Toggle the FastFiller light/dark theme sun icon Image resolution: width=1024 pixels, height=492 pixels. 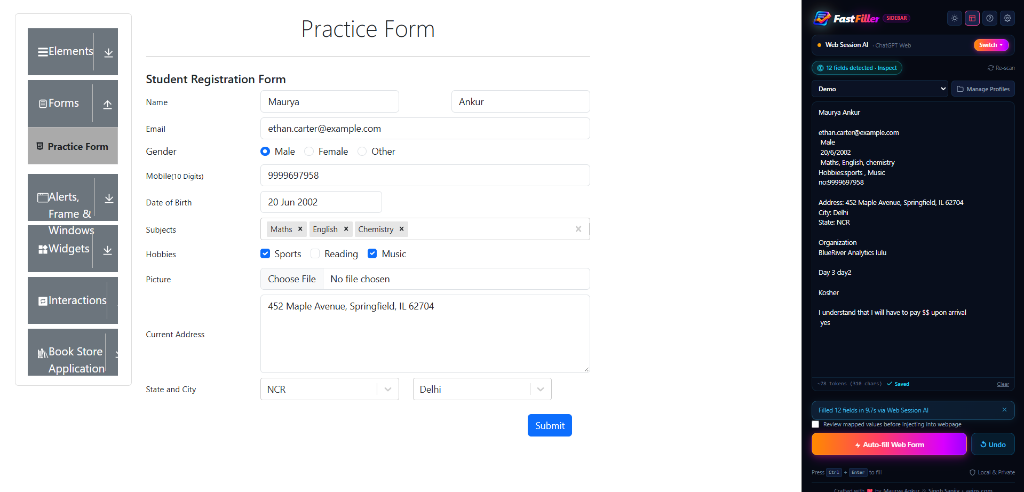click(x=955, y=18)
